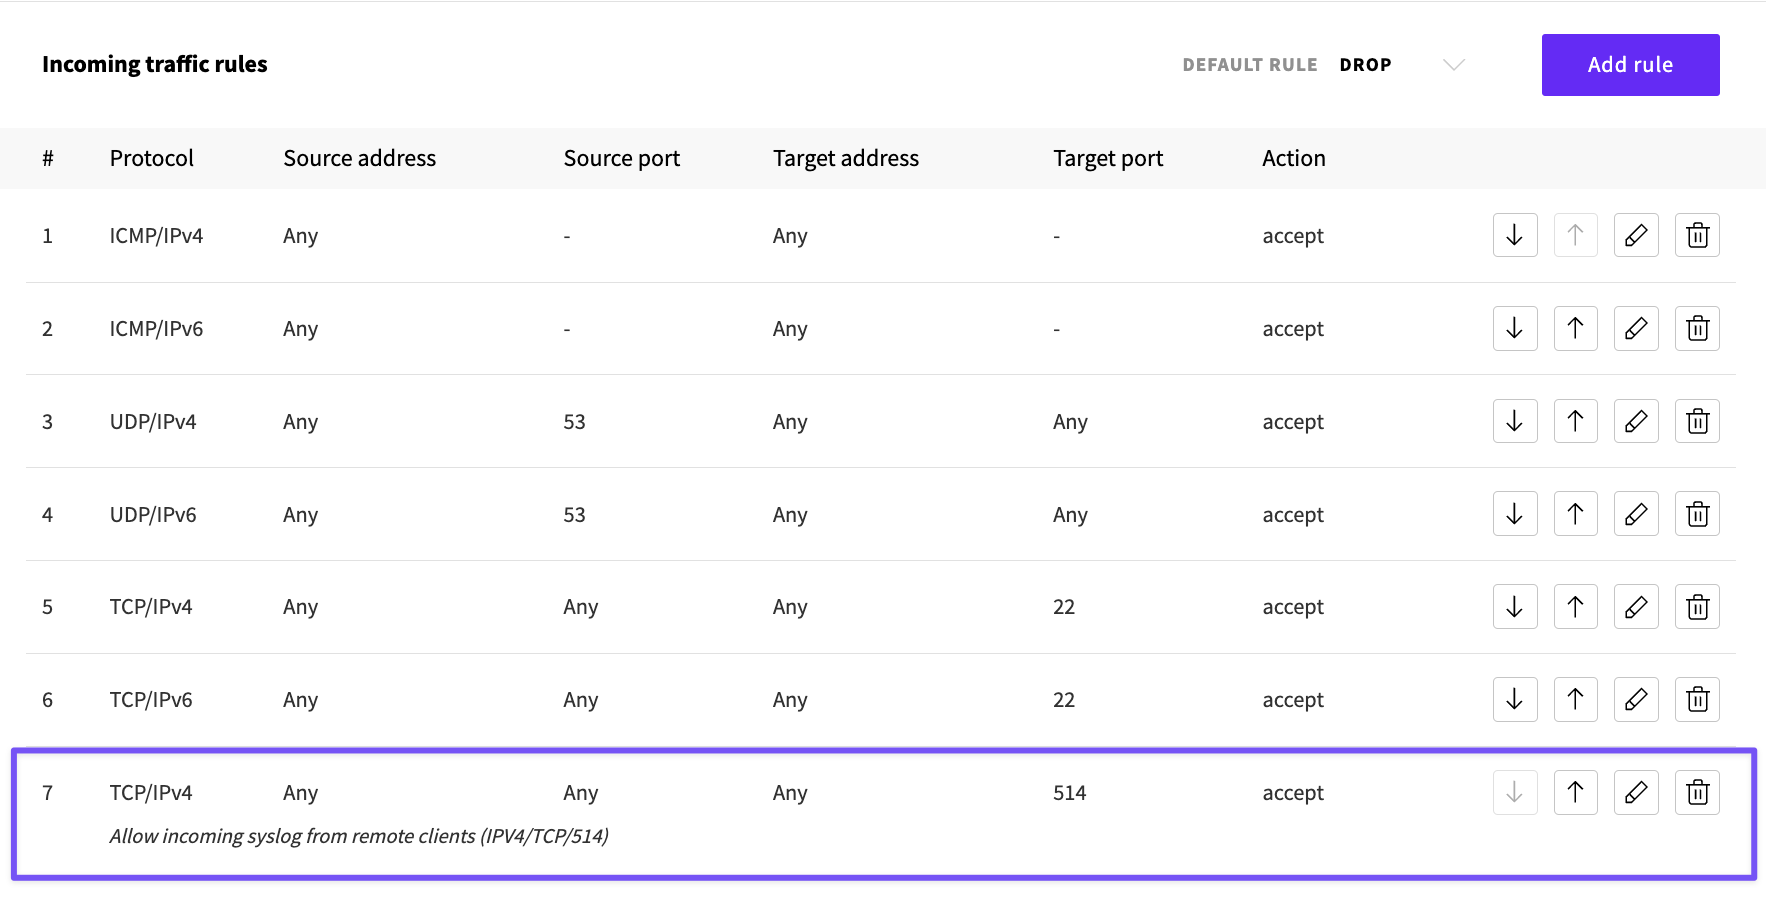Click source port 53 in rule 3
Screen dimensions: 1766x905
(x=574, y=422)
